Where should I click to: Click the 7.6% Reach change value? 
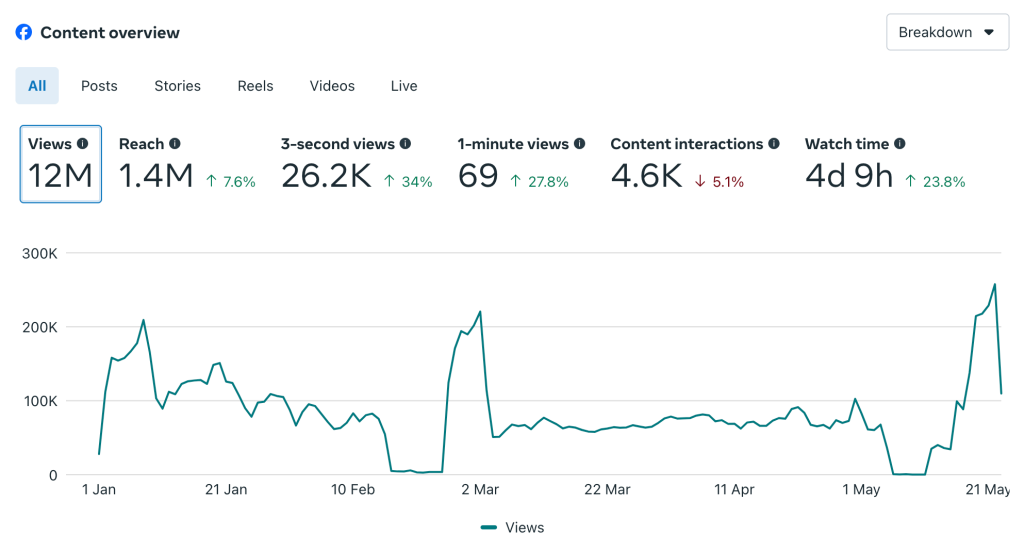coord(239,181)
